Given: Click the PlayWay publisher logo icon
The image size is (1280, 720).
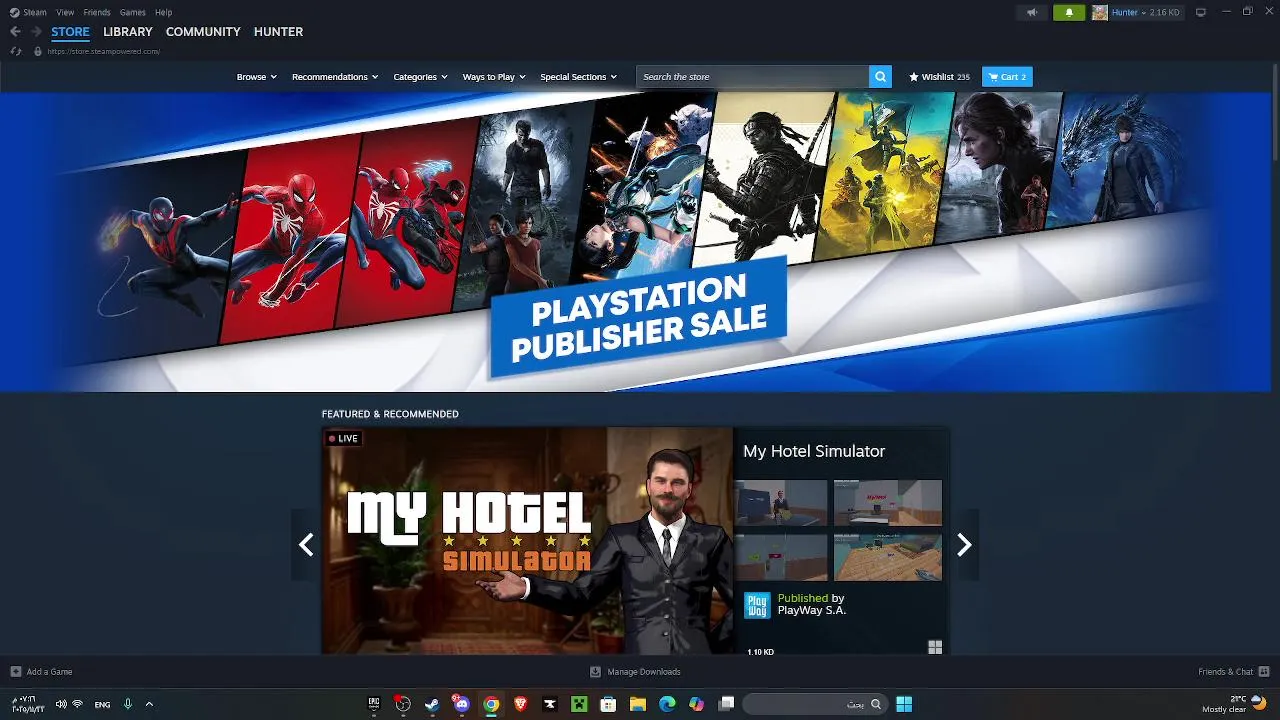Looking at the screenshot, I should coord(757,605).
